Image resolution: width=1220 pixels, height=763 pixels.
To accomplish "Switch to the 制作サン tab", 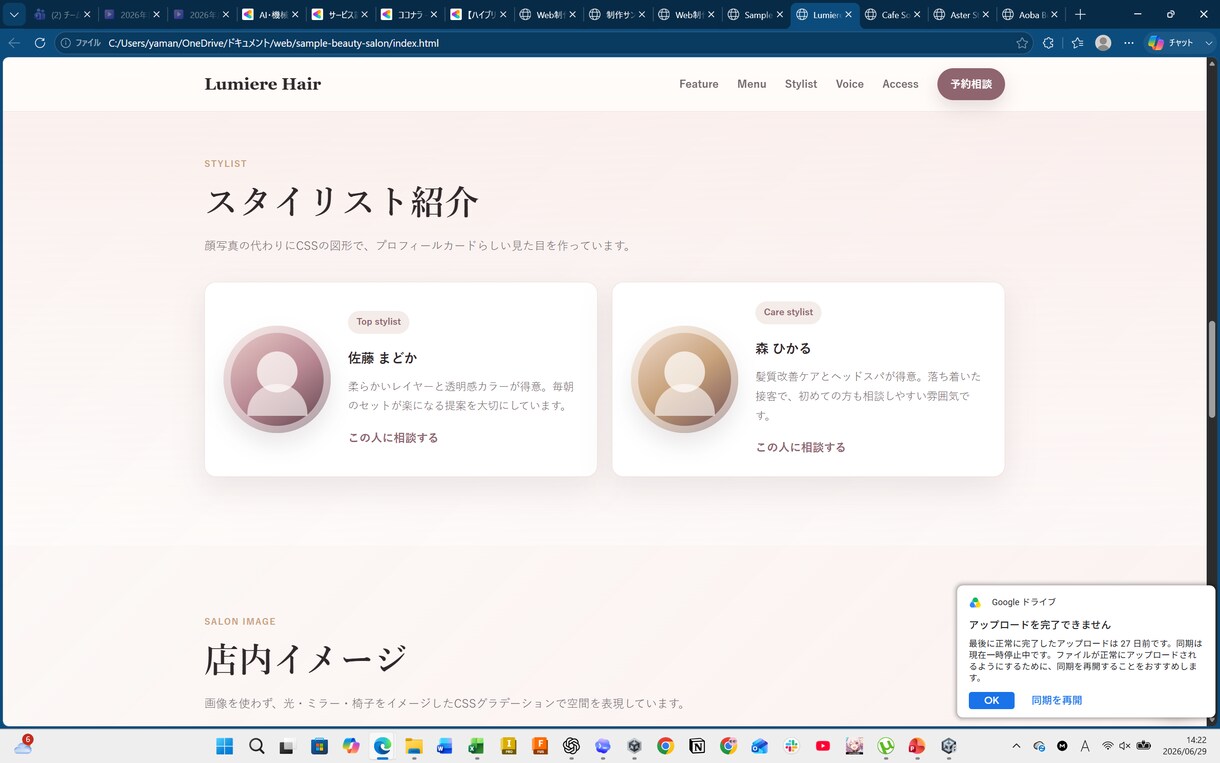I will tap(617, 15).
